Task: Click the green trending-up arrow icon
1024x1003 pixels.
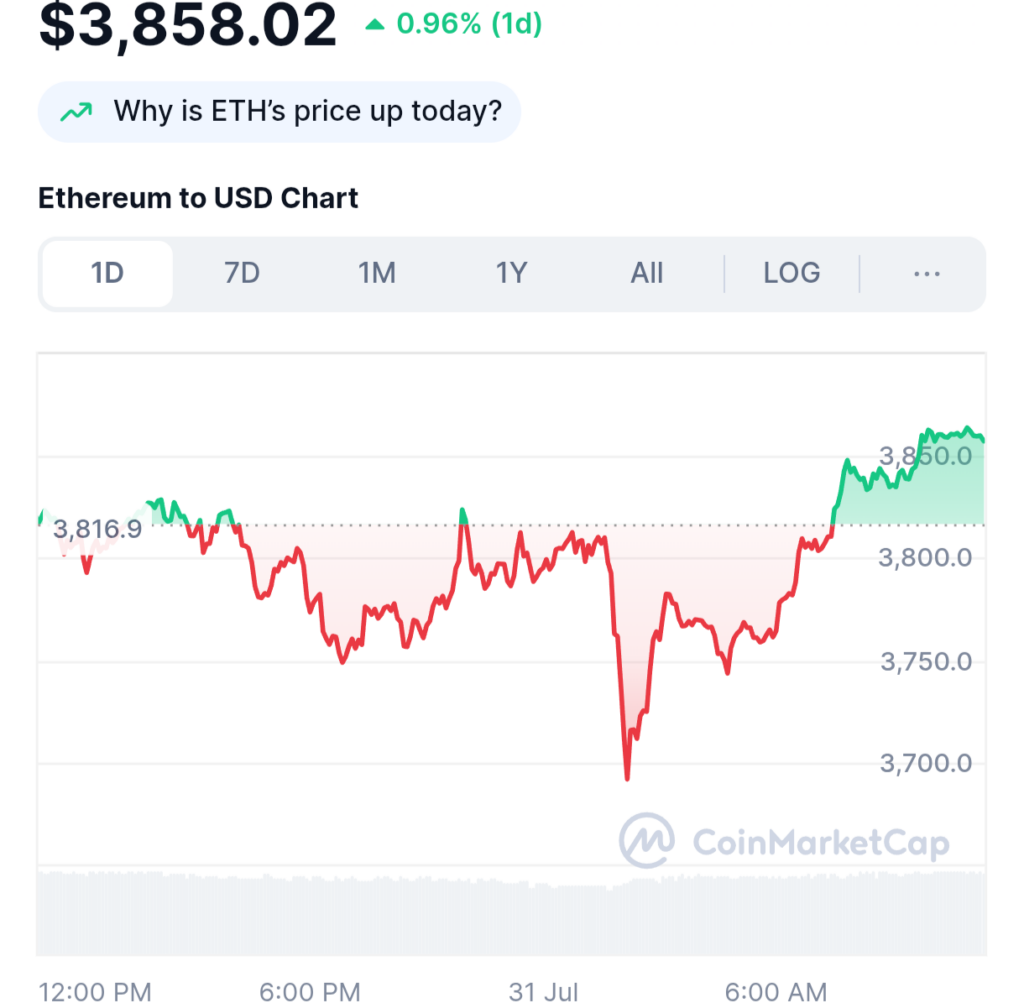Action: coord(76,112)
